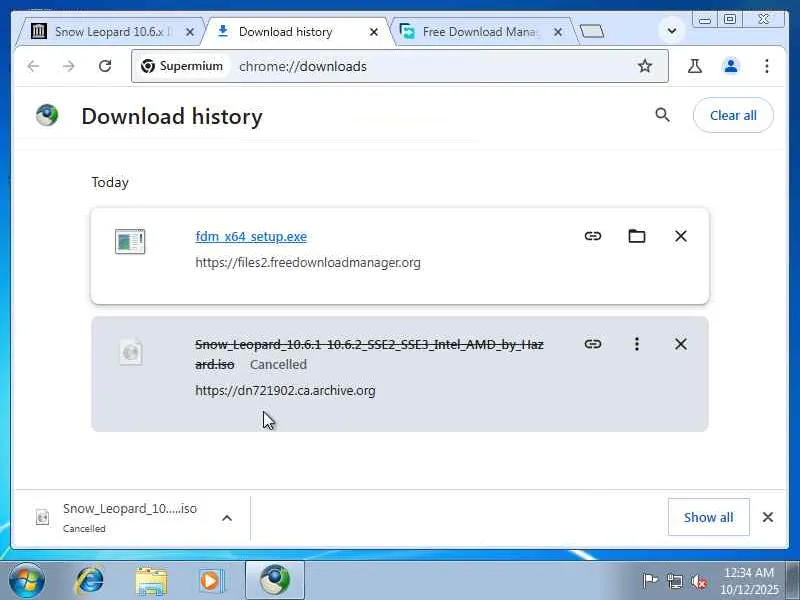Click the Clear all button

pyautogui.click(x=733, y=115)
